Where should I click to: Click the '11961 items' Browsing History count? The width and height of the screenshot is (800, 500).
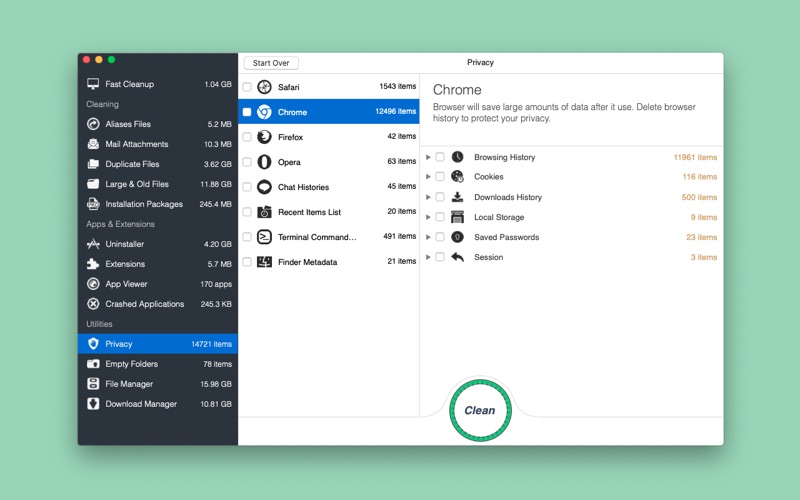(695, 157)
